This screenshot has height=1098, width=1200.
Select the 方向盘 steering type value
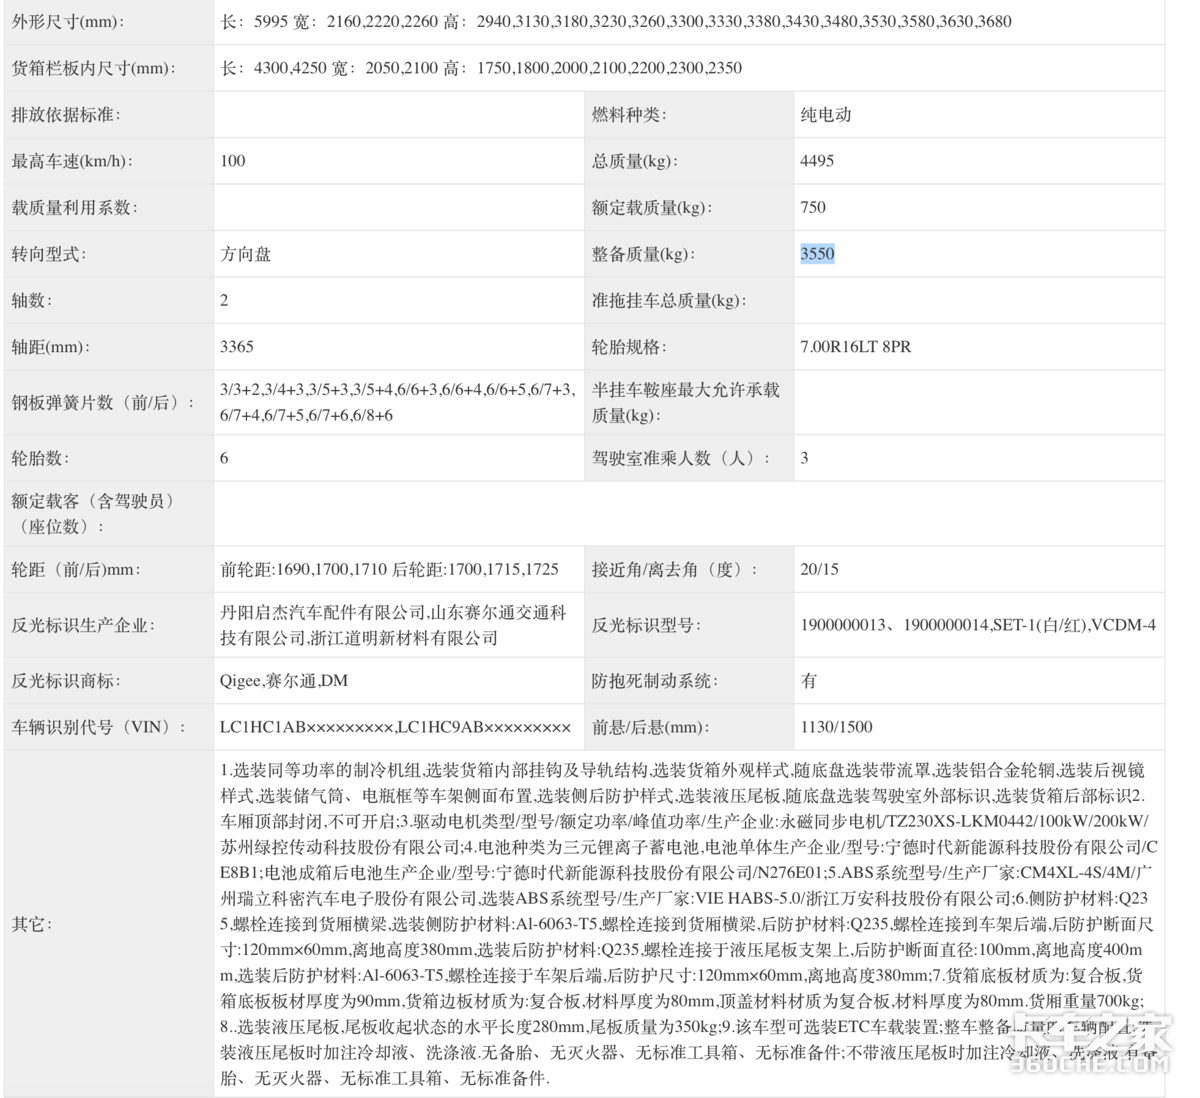point(246,254)
